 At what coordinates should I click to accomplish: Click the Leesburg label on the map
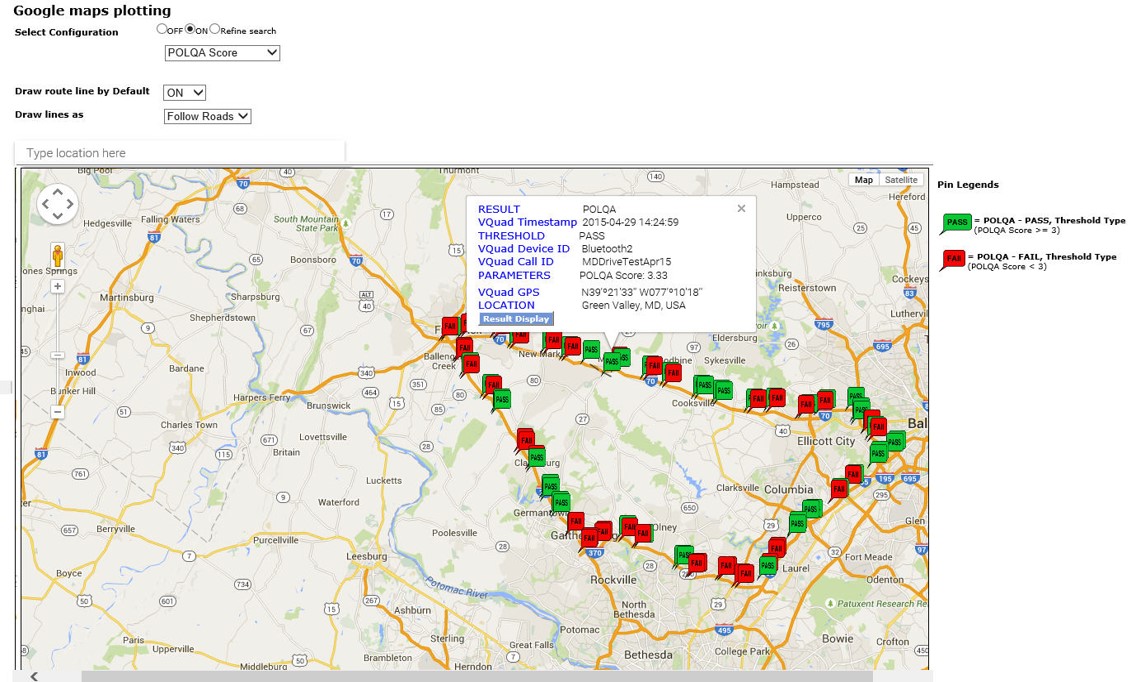point(367,557)
